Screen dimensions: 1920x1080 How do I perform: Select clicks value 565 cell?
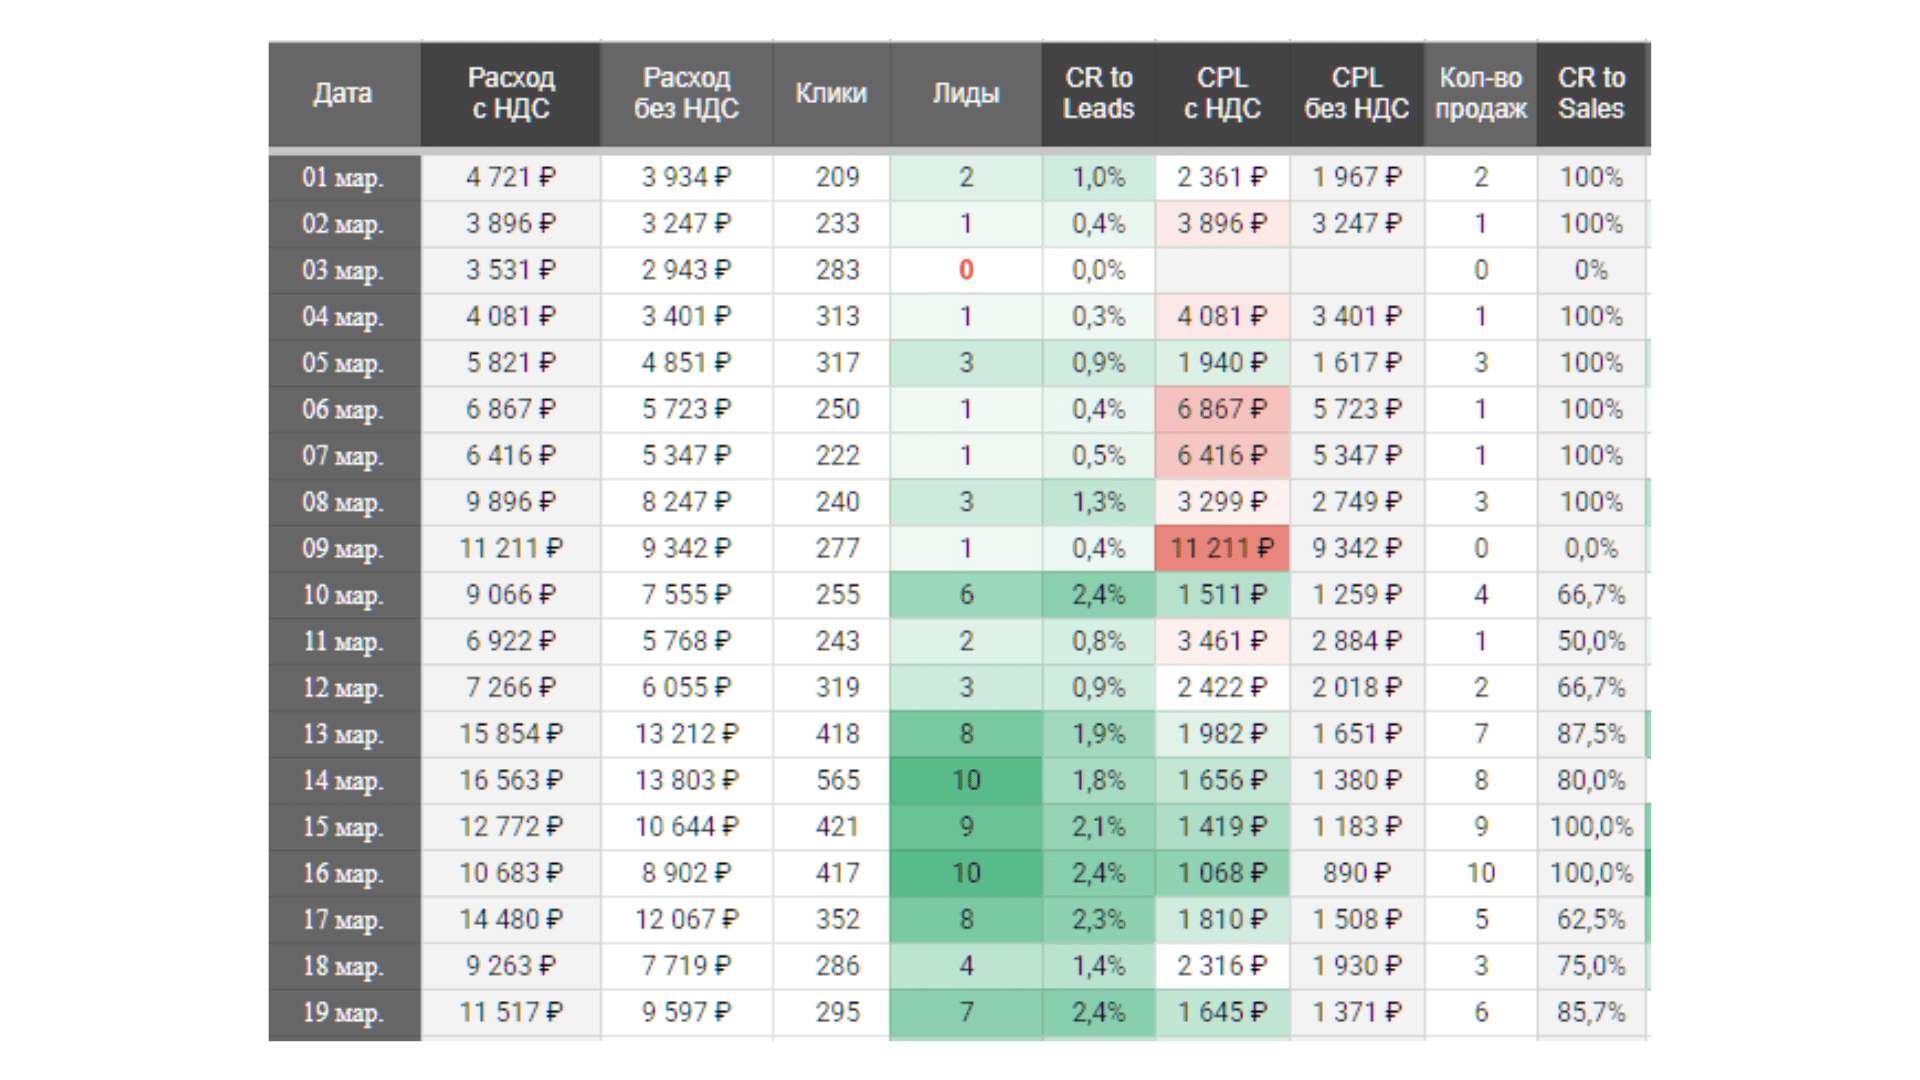(837, 781)
